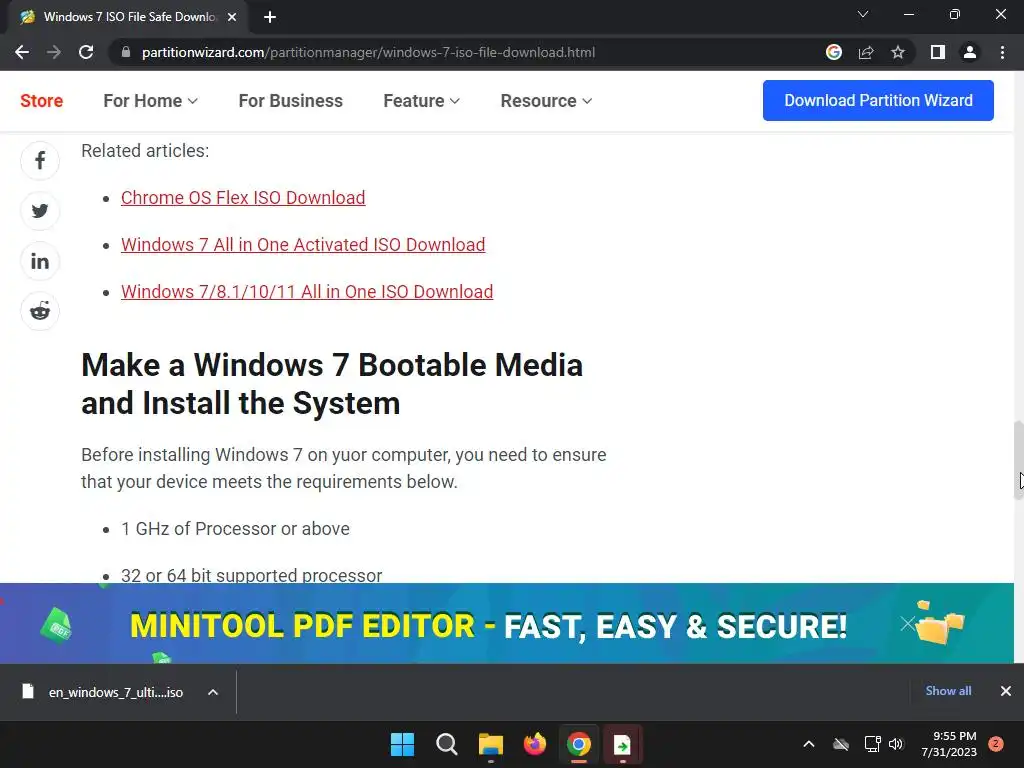Screen dimensions: 1024x768
Task: Open Chrome three-dot menu
Action: point(1002,52)
